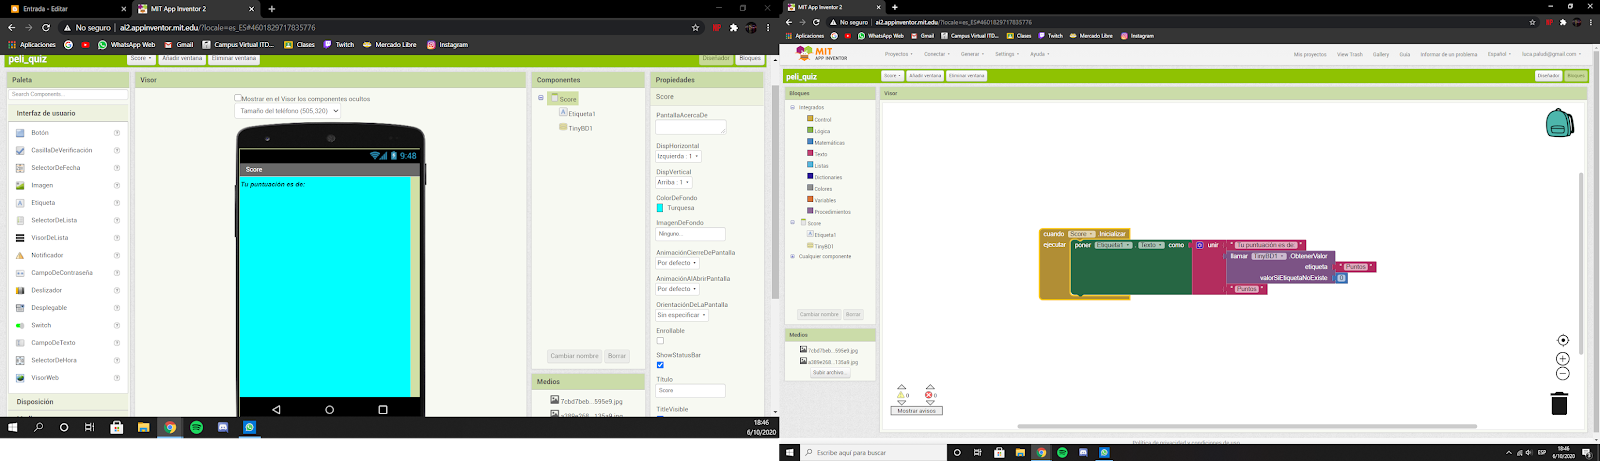The image size is (1600, 461).
Task: Select Desplegable in the palette
Action: click(47, 308)
